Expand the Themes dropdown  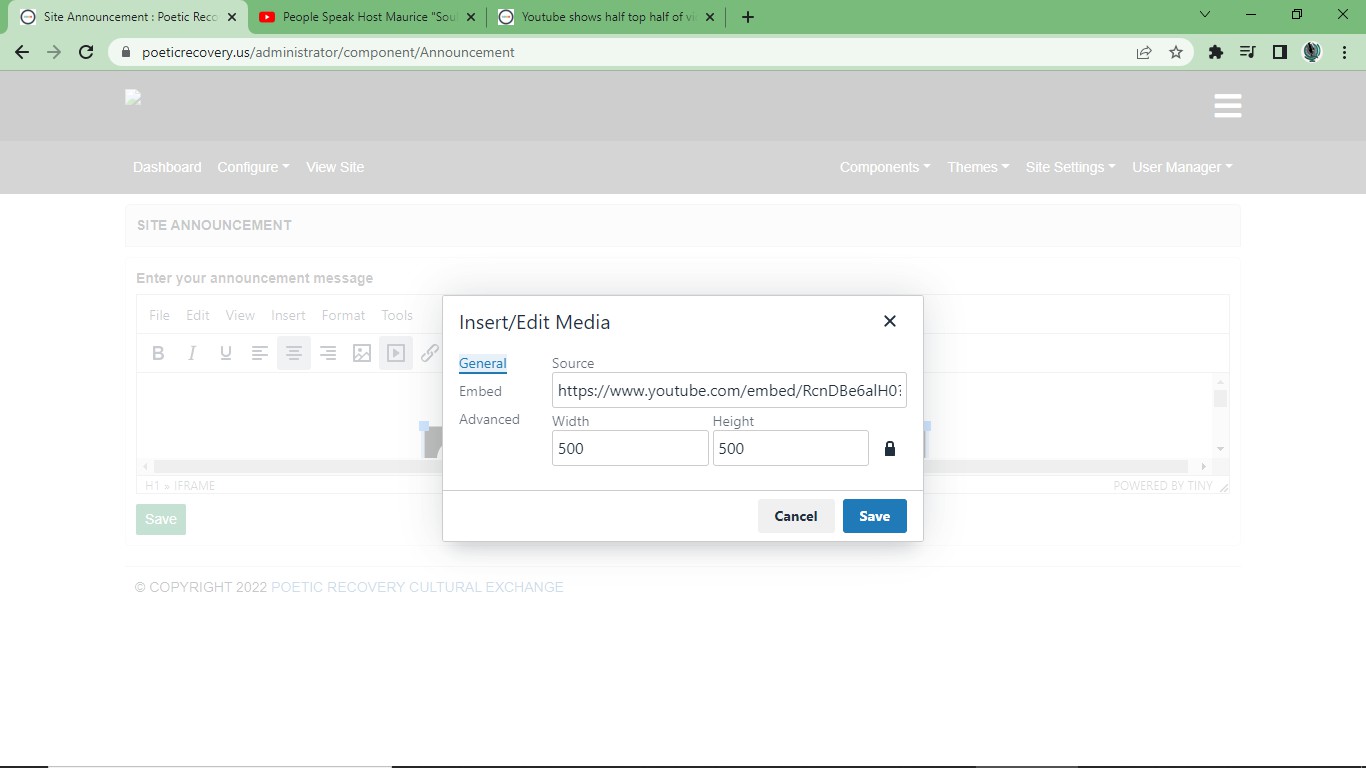[x=977, y=167]
